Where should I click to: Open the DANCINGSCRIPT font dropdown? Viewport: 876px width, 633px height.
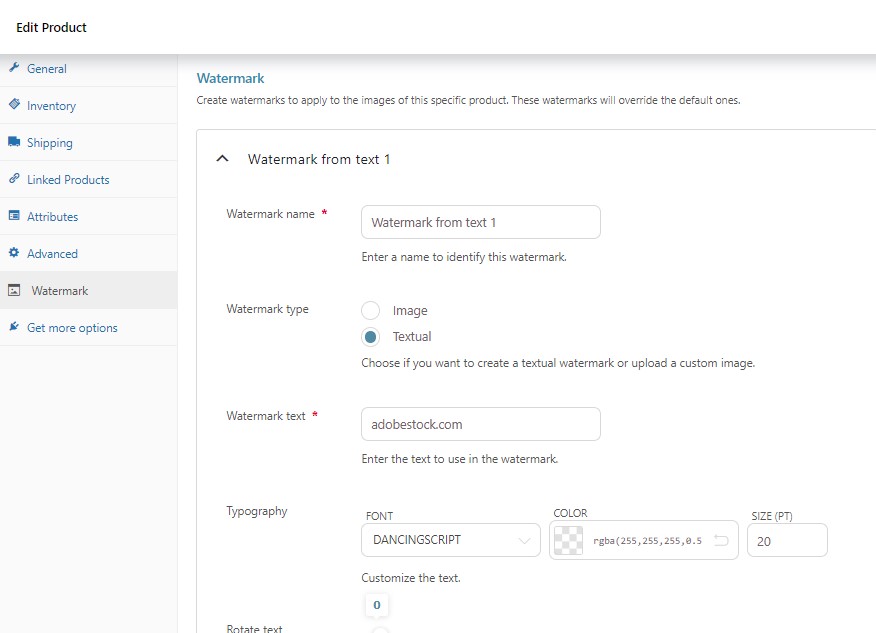451,540
